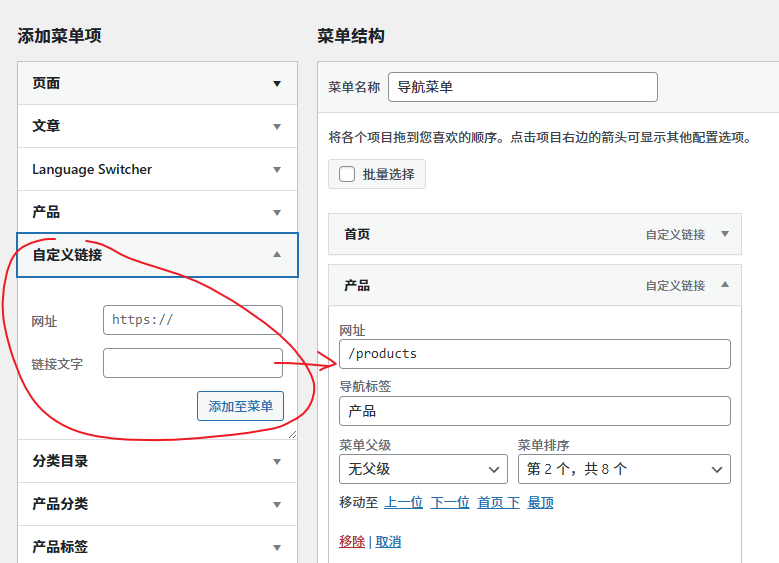Open the 菜单父级 dropdown

pyautogui.click(x=423, y=469)
